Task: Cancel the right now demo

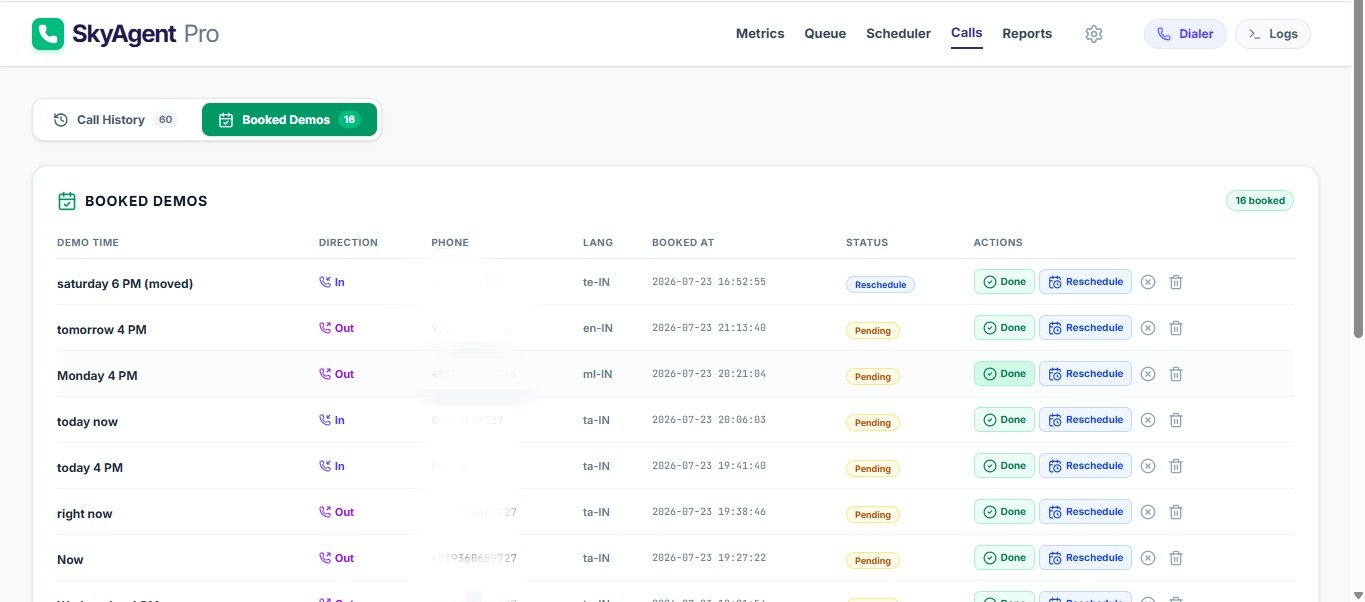Action: [x=1148, y=512]
